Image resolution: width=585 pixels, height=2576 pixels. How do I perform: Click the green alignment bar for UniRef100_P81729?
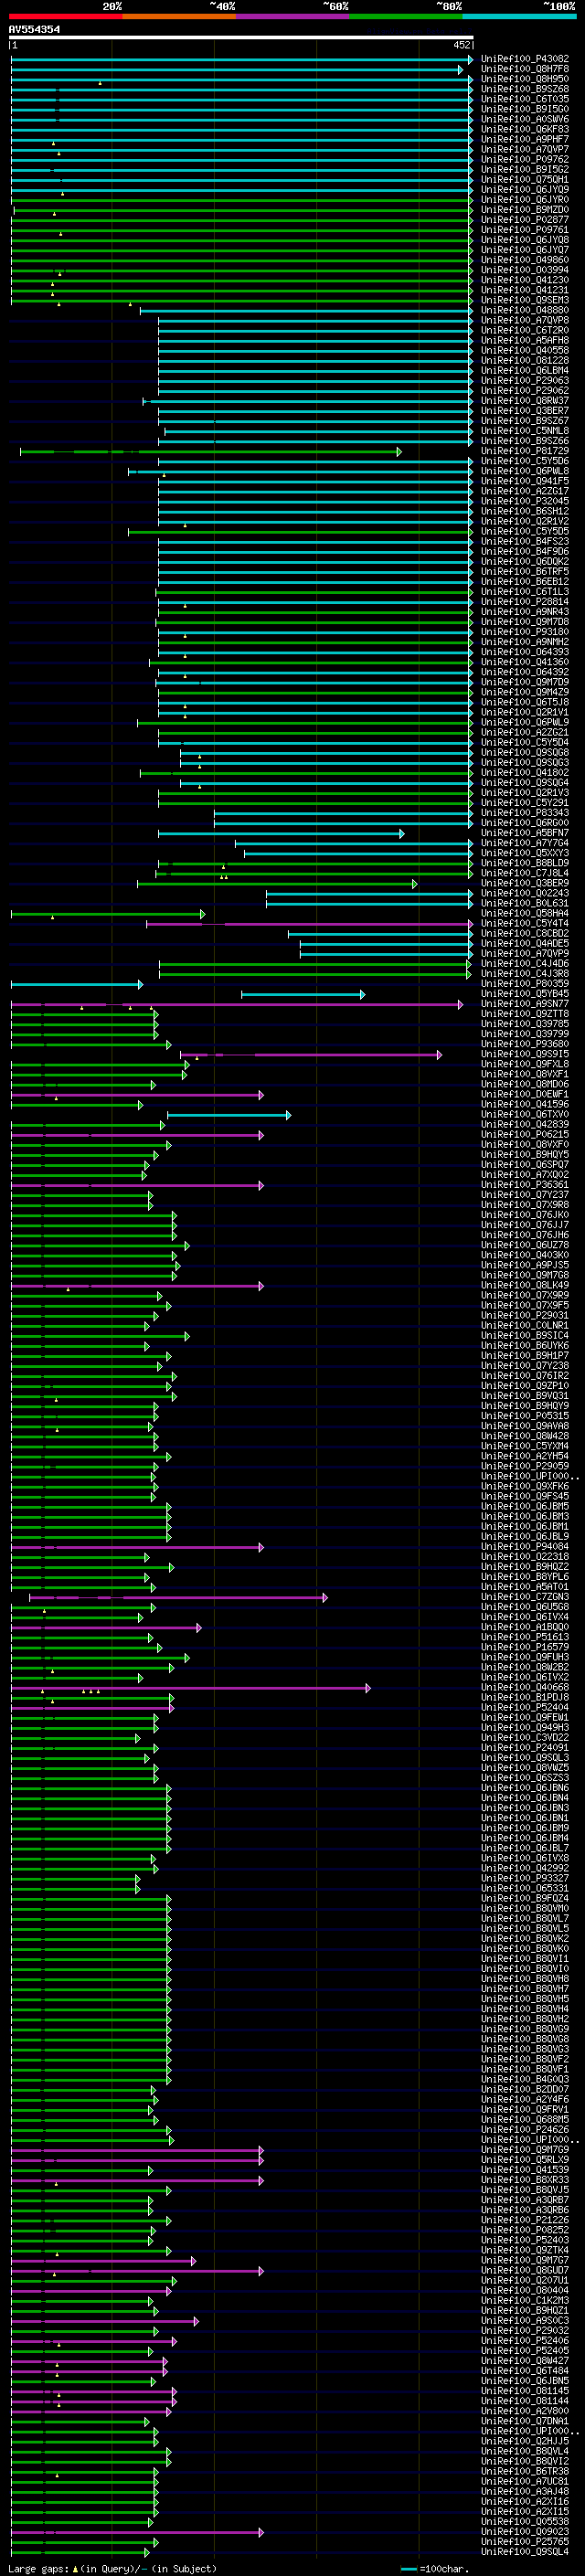[x=210, y=452]
